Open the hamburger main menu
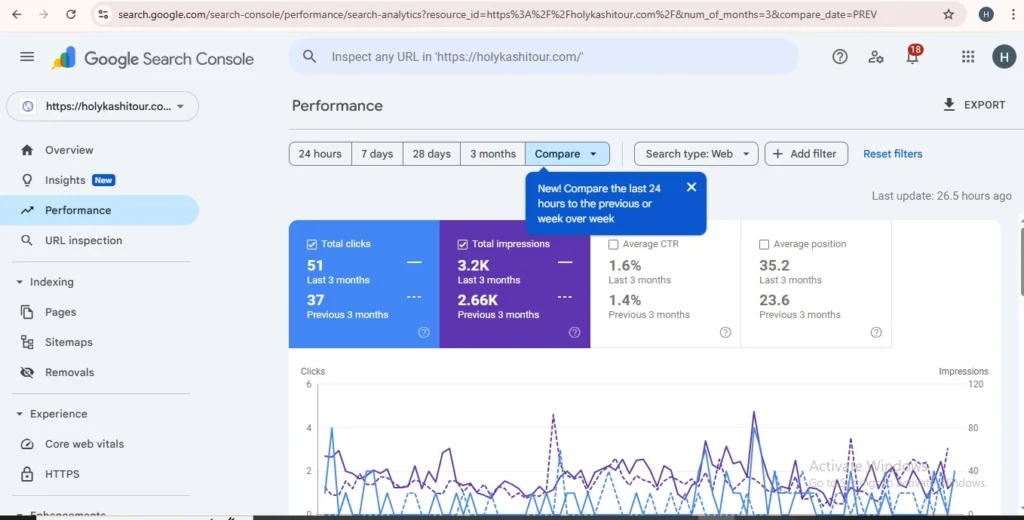 point(27,57)
